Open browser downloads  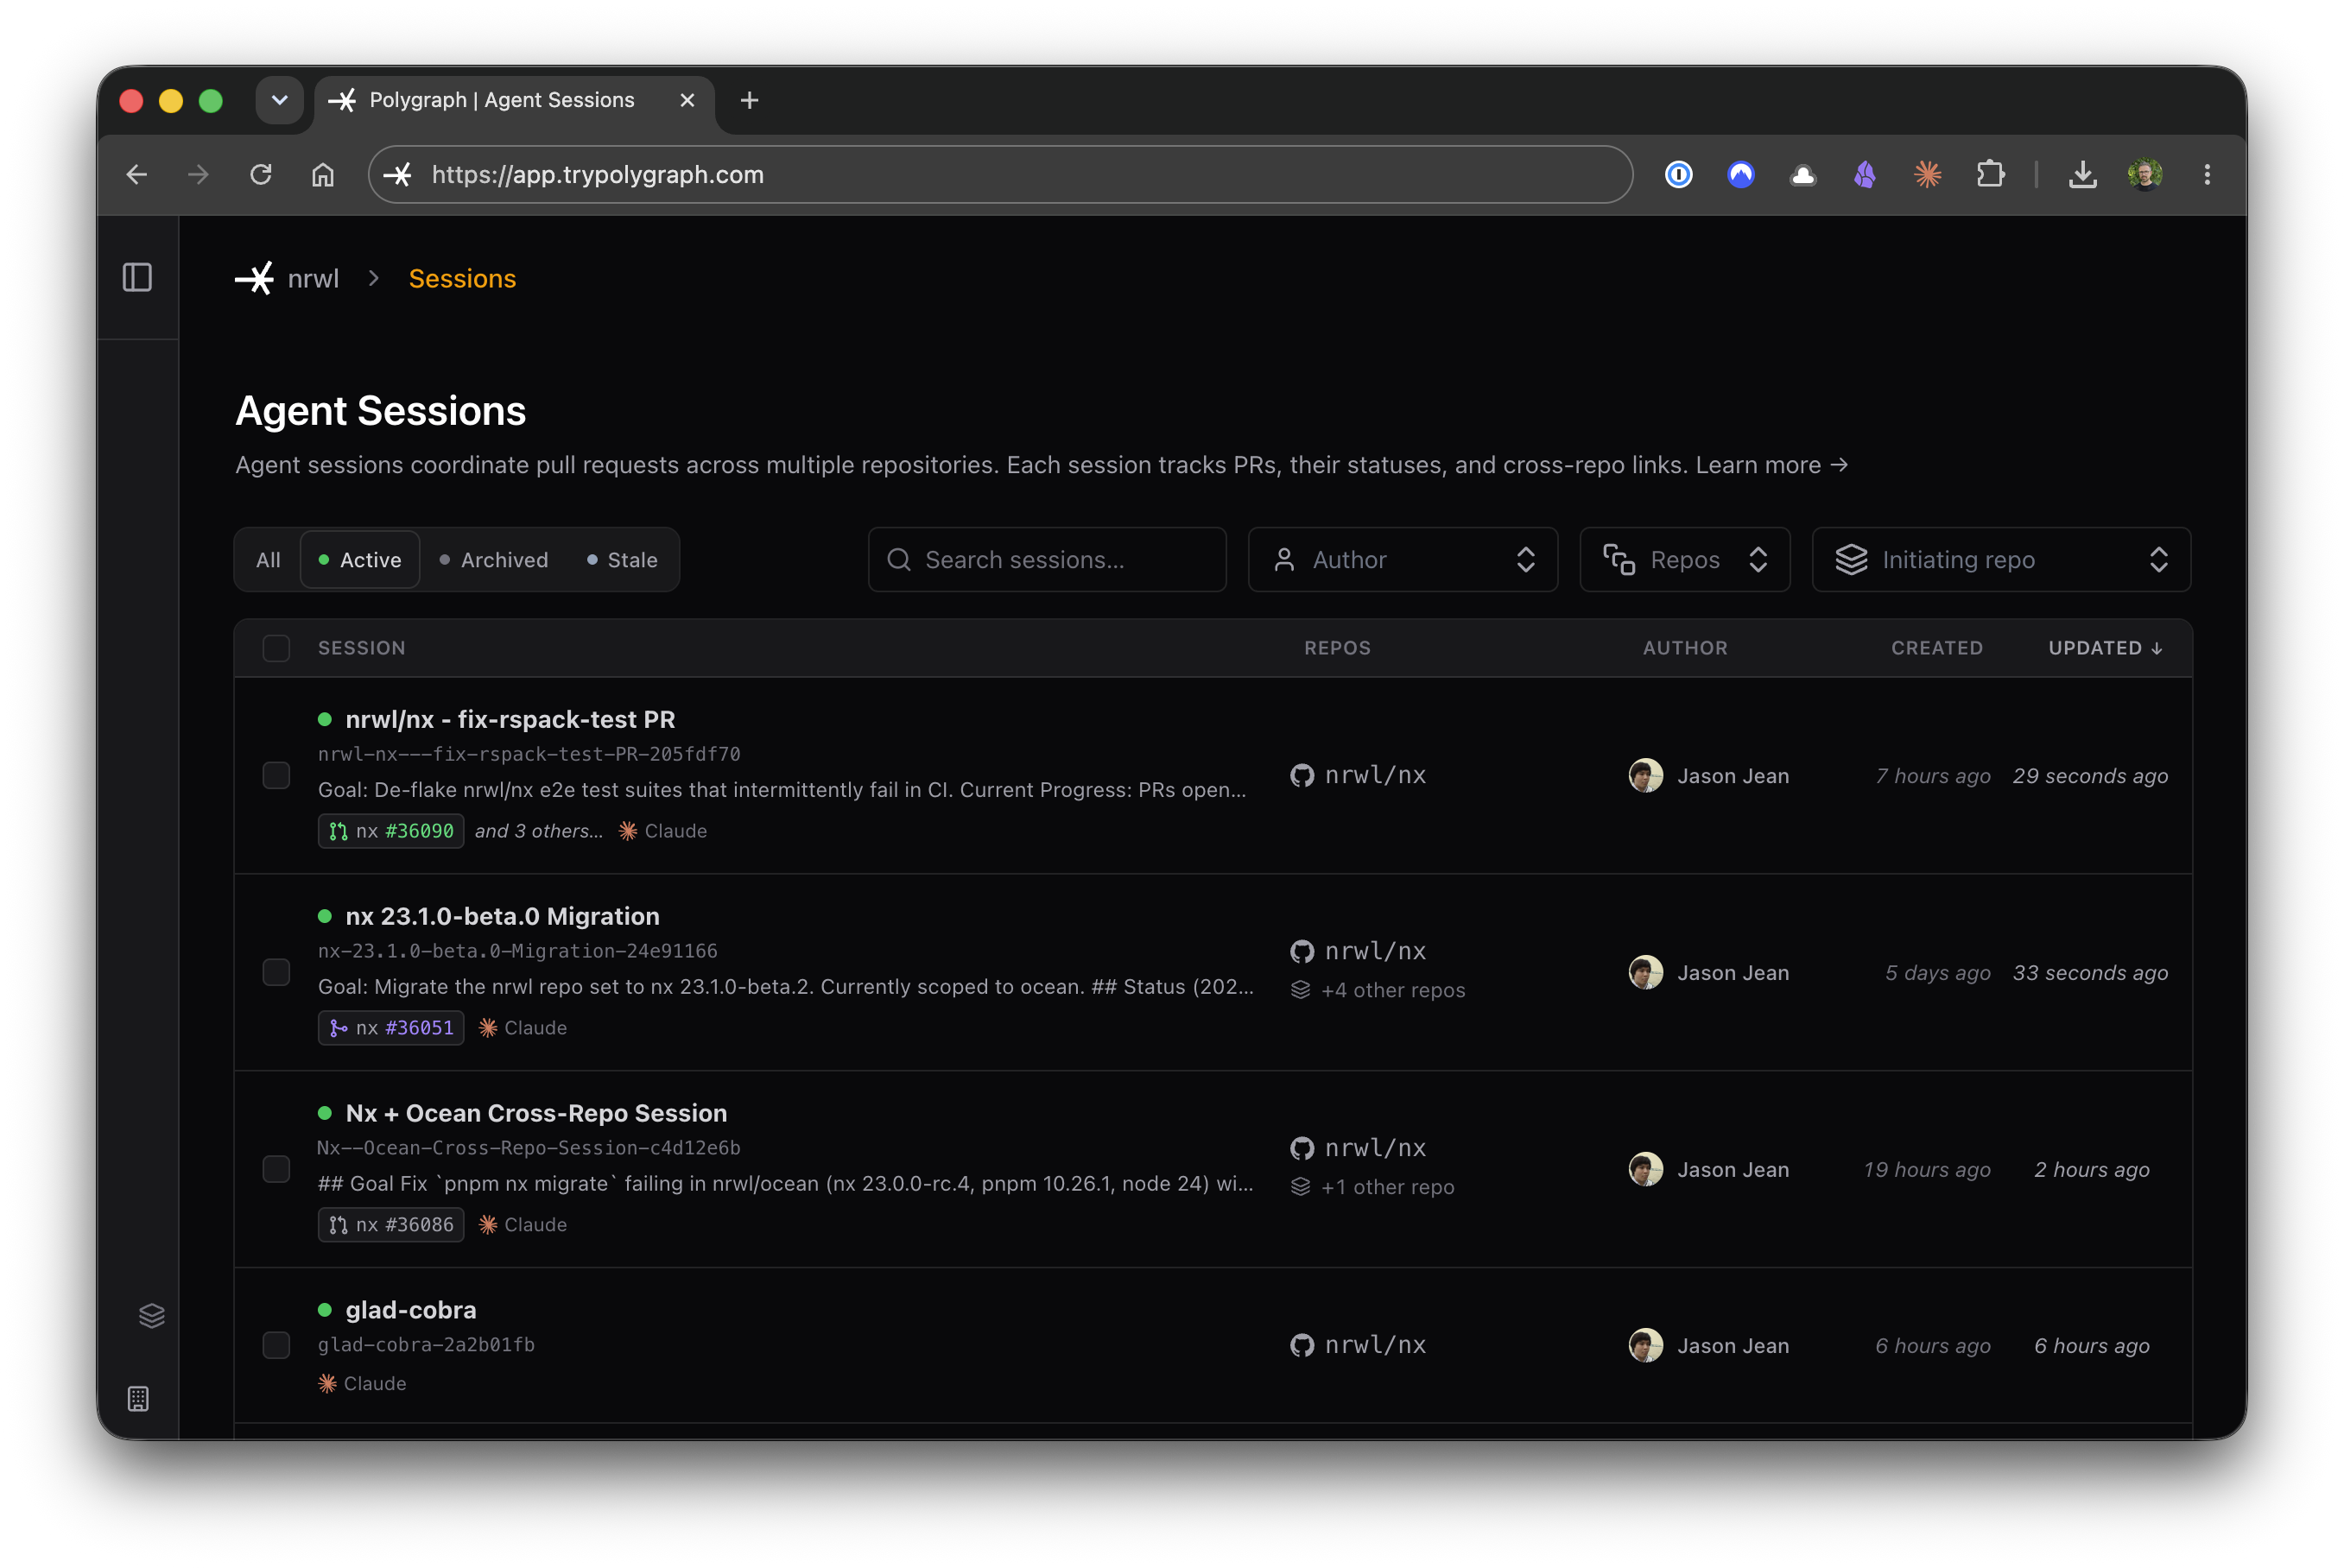2082,175
